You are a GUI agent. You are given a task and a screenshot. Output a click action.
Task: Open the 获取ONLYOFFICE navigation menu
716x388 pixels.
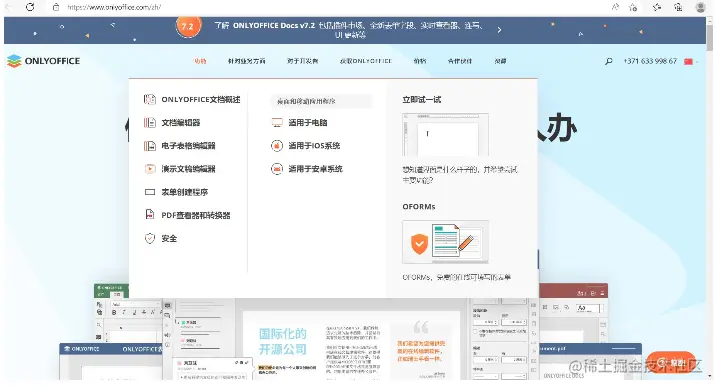pos(366,61)
